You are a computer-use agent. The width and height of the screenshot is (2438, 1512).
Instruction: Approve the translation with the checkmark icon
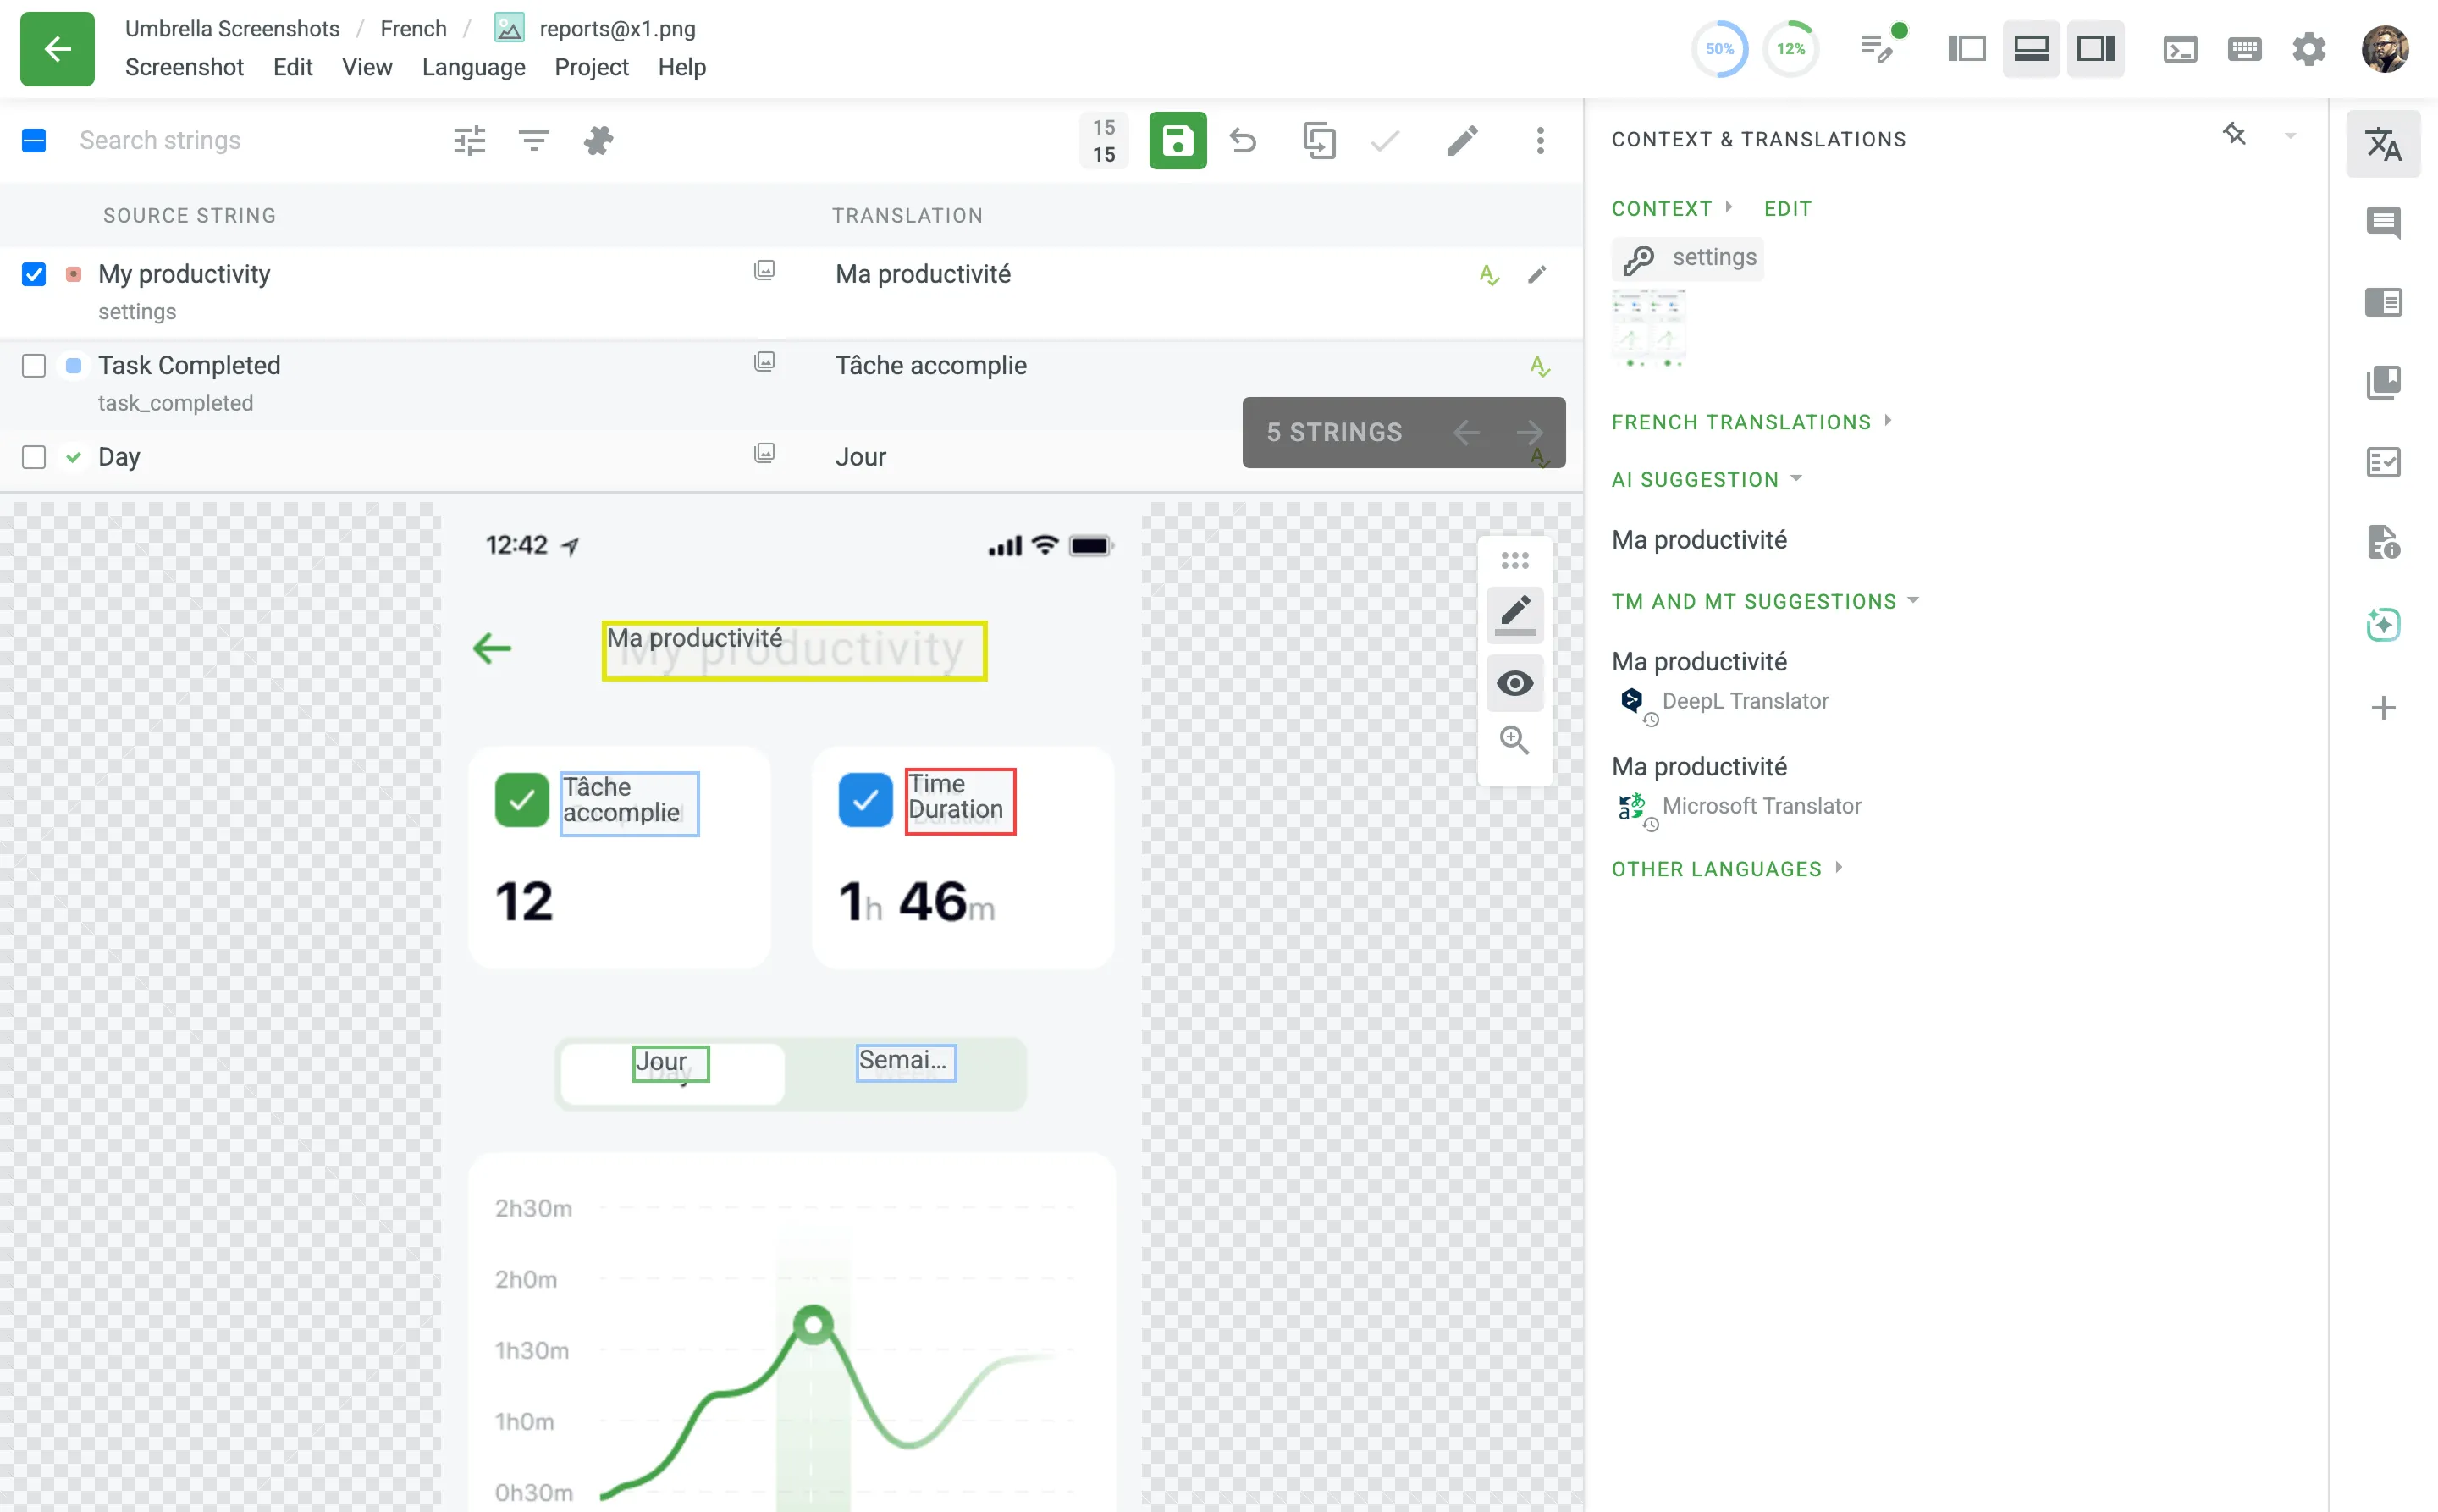tap(1383, 141)
